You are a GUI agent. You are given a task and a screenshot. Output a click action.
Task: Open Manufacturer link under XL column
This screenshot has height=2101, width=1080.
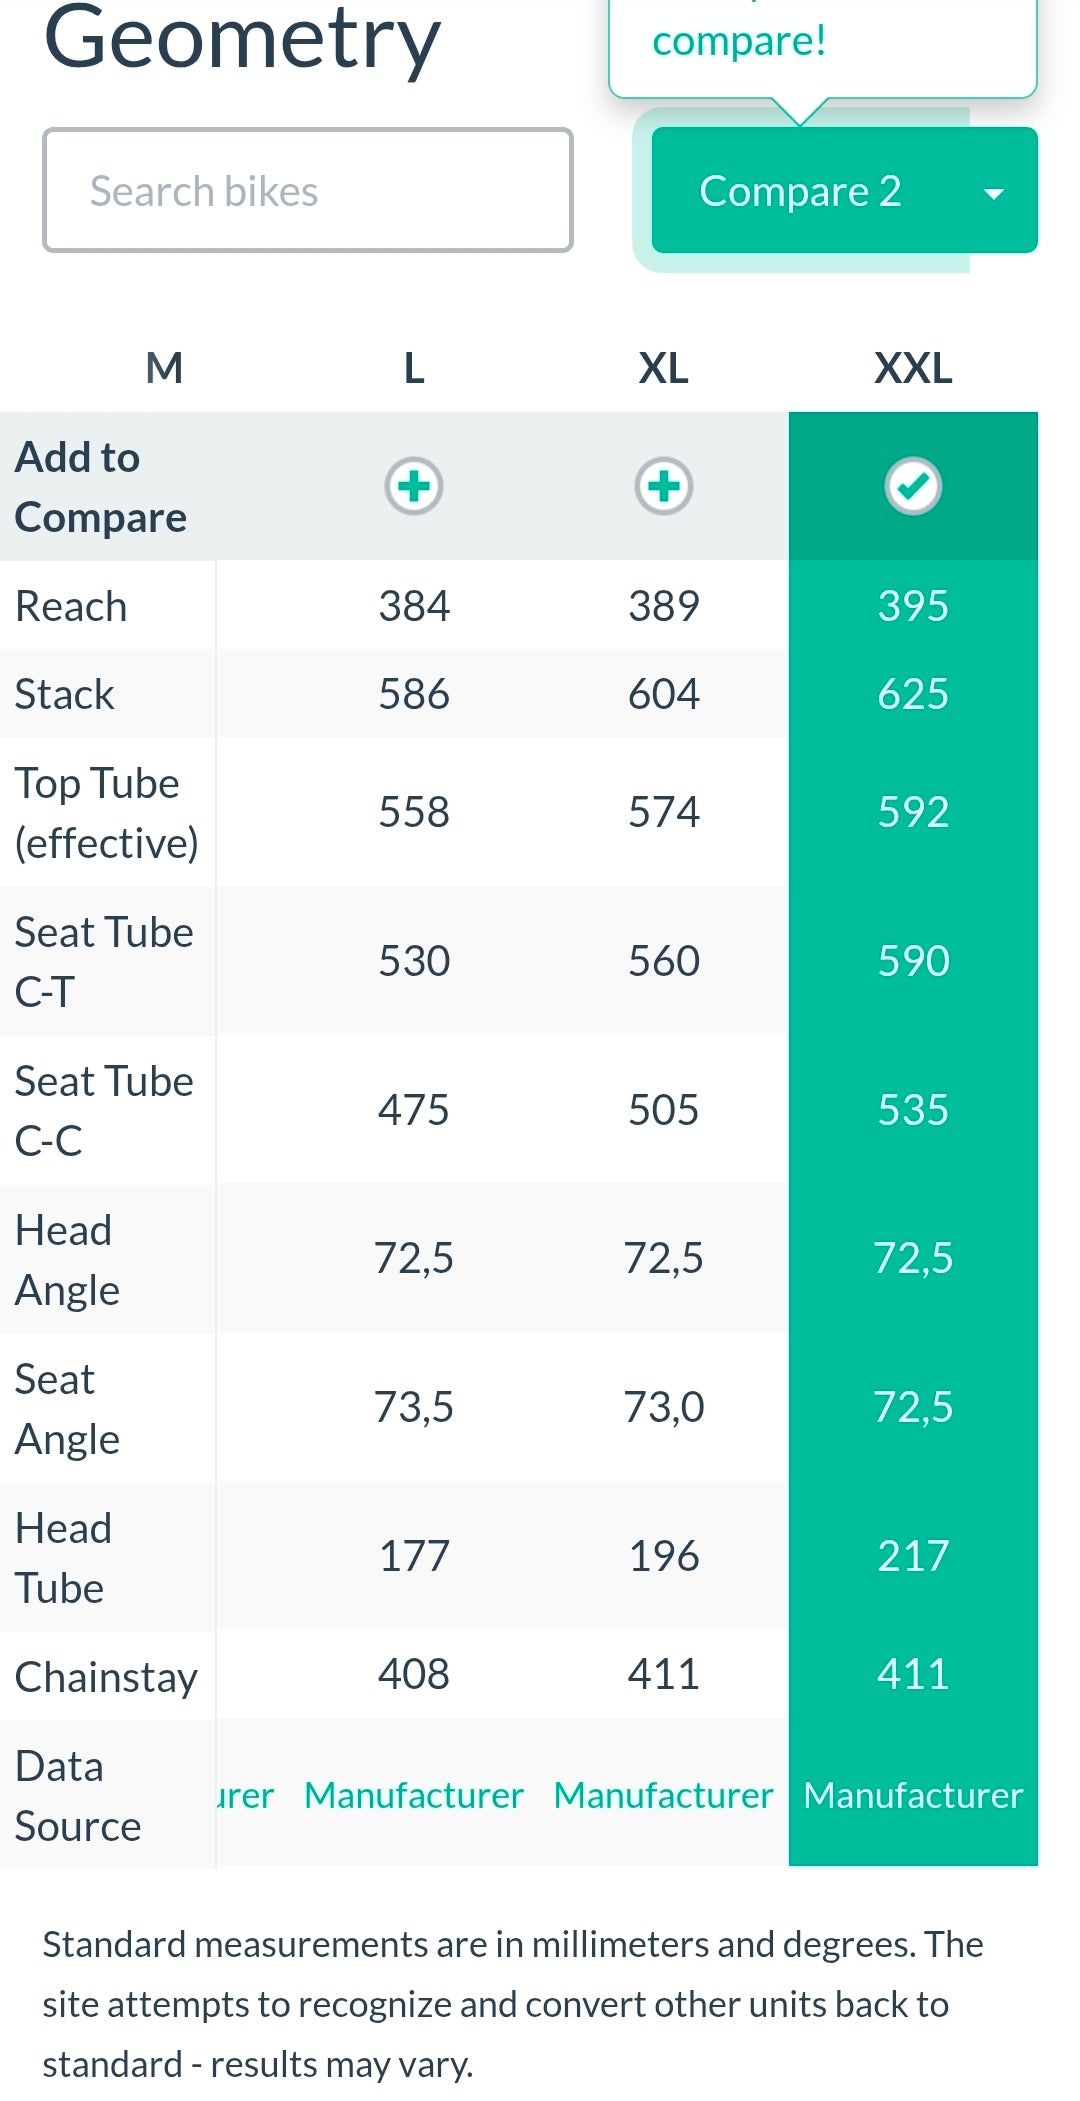pos(664,1795)
